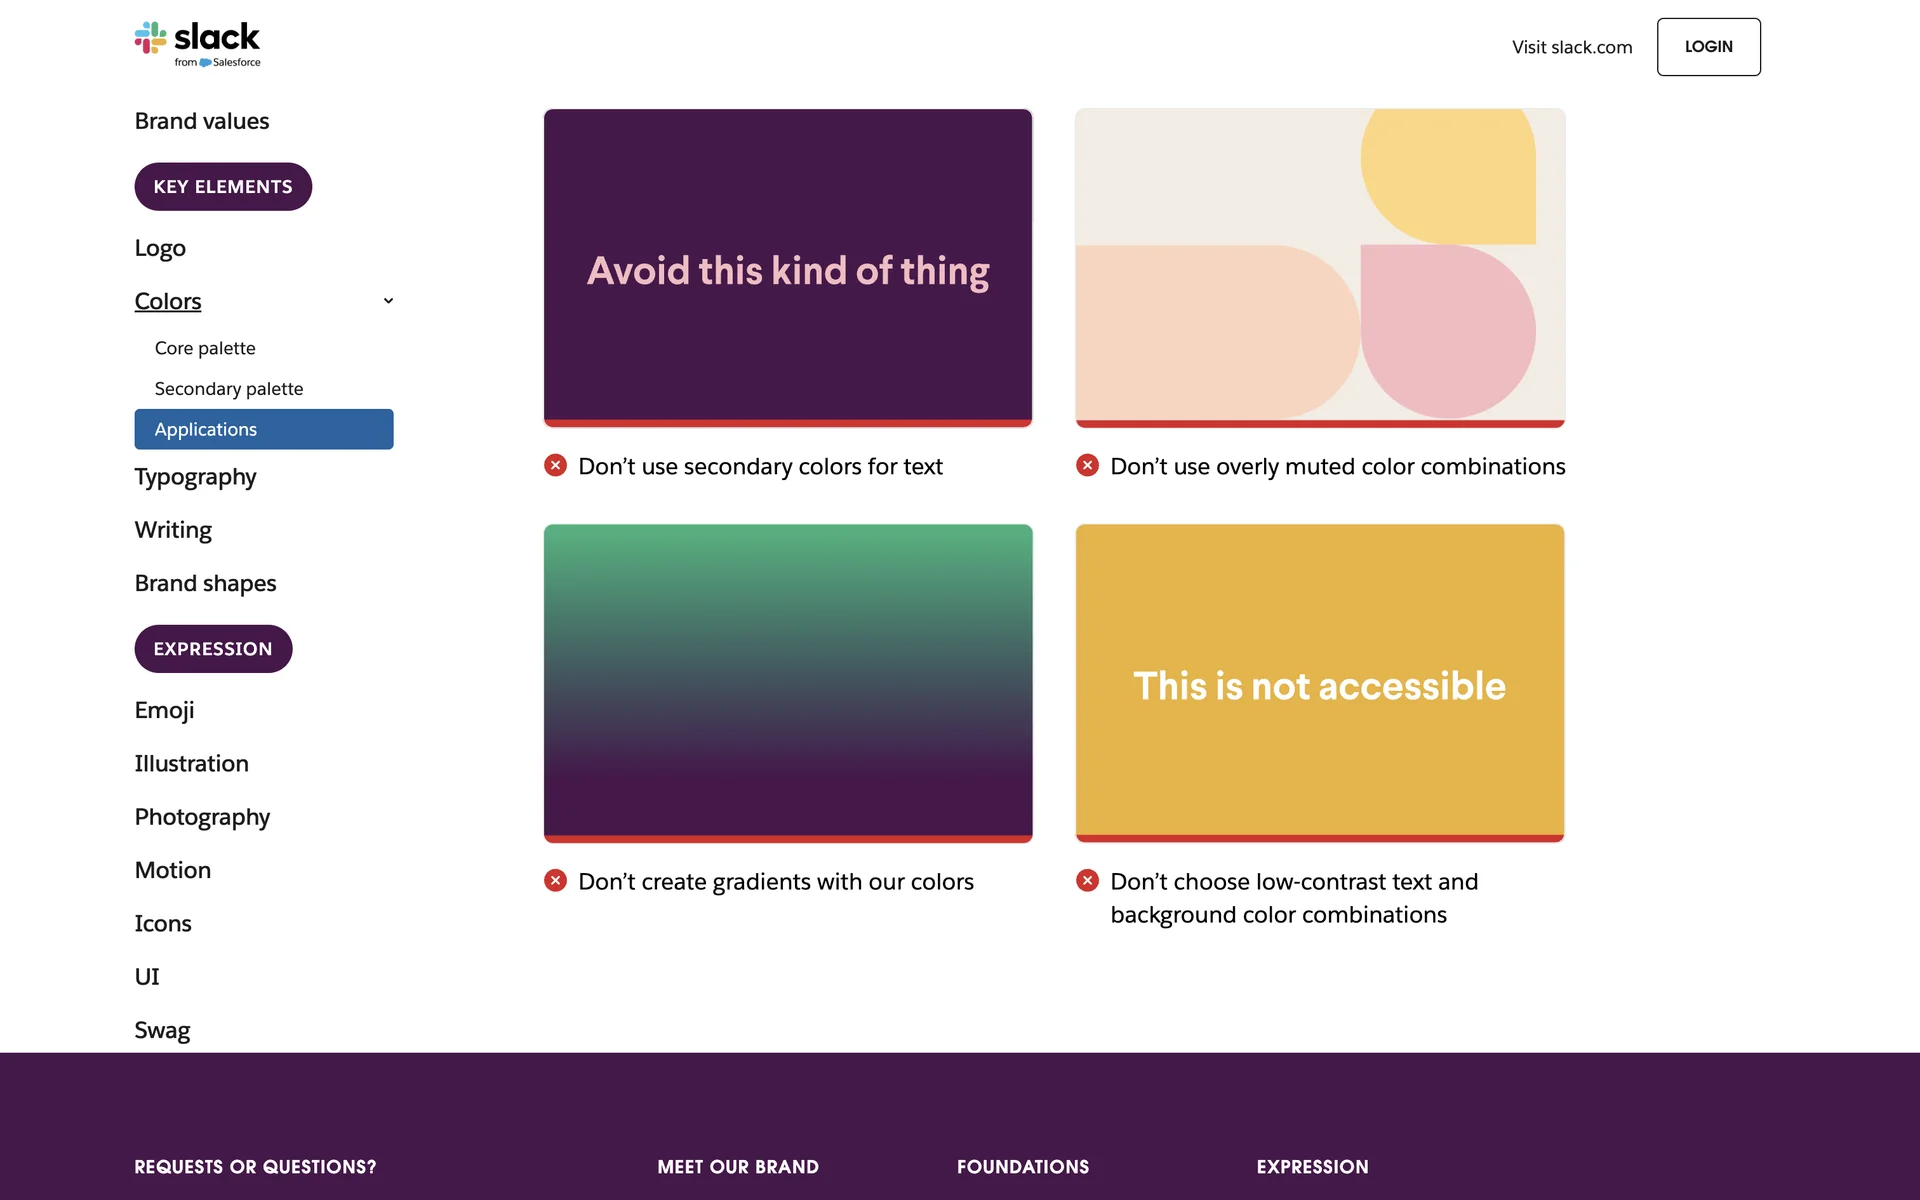Click red X icon beside low-contrast rule
Screen dimensions: 1920x1200
[1087, 880]
